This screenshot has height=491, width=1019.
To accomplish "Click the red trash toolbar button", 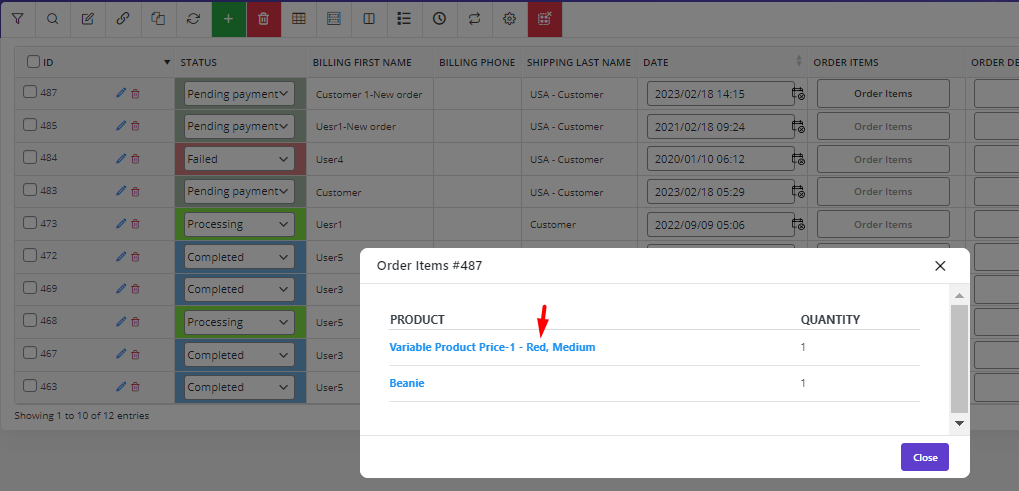I will tap(263, 19).
